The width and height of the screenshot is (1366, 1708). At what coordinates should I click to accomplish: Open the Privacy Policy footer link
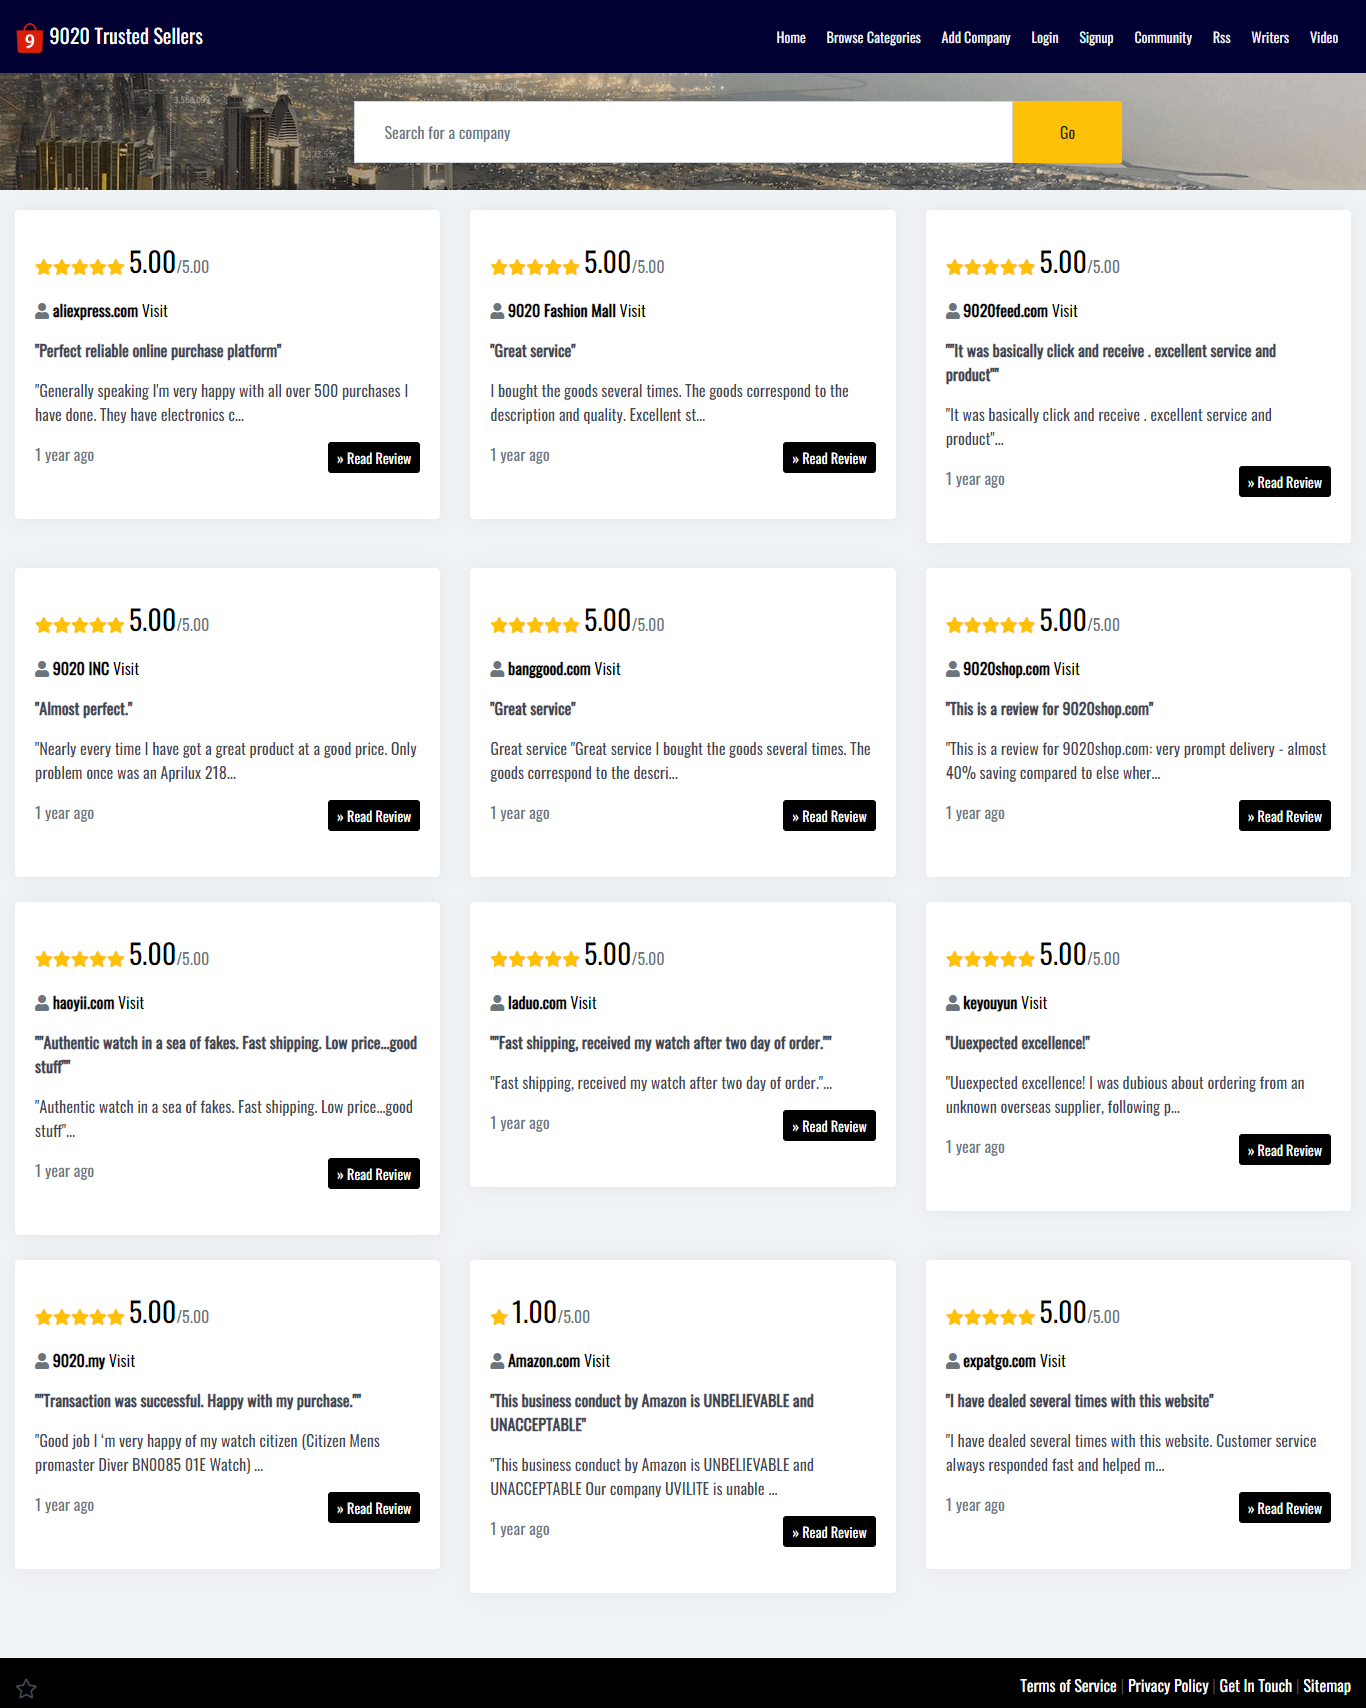tap(1167, 1686)
